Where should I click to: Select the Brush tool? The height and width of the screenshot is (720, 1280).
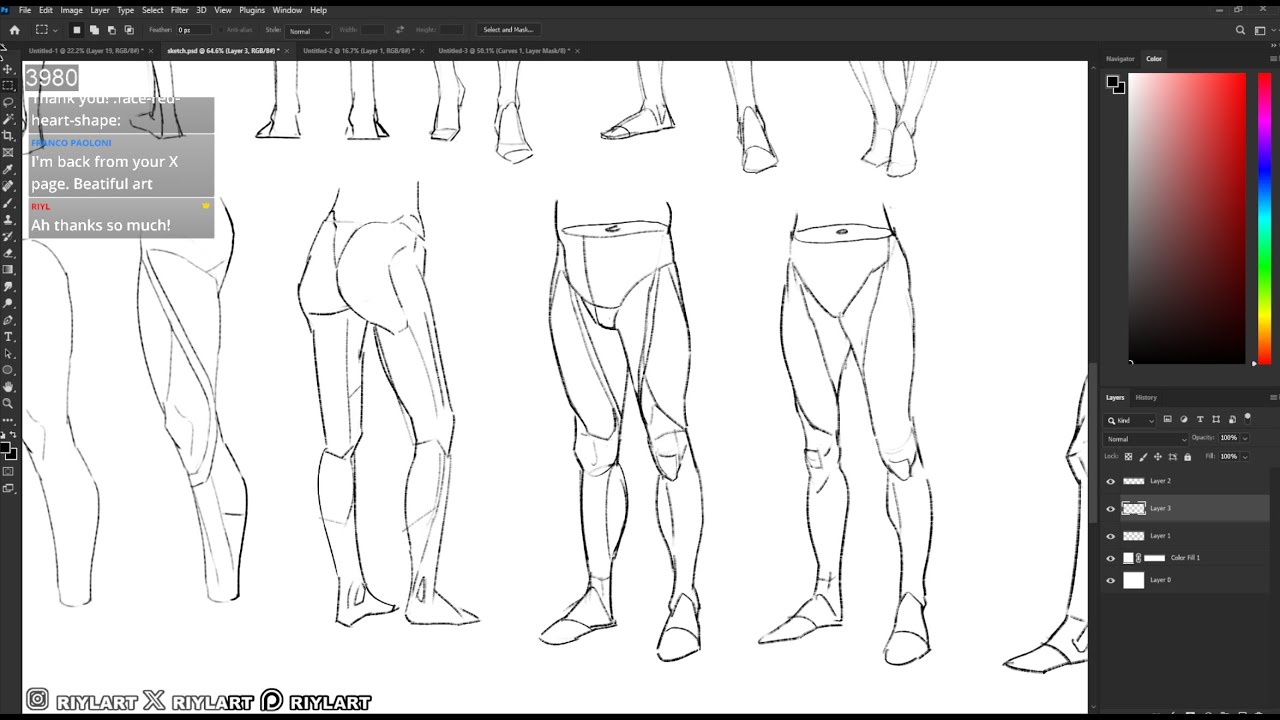(x=8, y=203)
